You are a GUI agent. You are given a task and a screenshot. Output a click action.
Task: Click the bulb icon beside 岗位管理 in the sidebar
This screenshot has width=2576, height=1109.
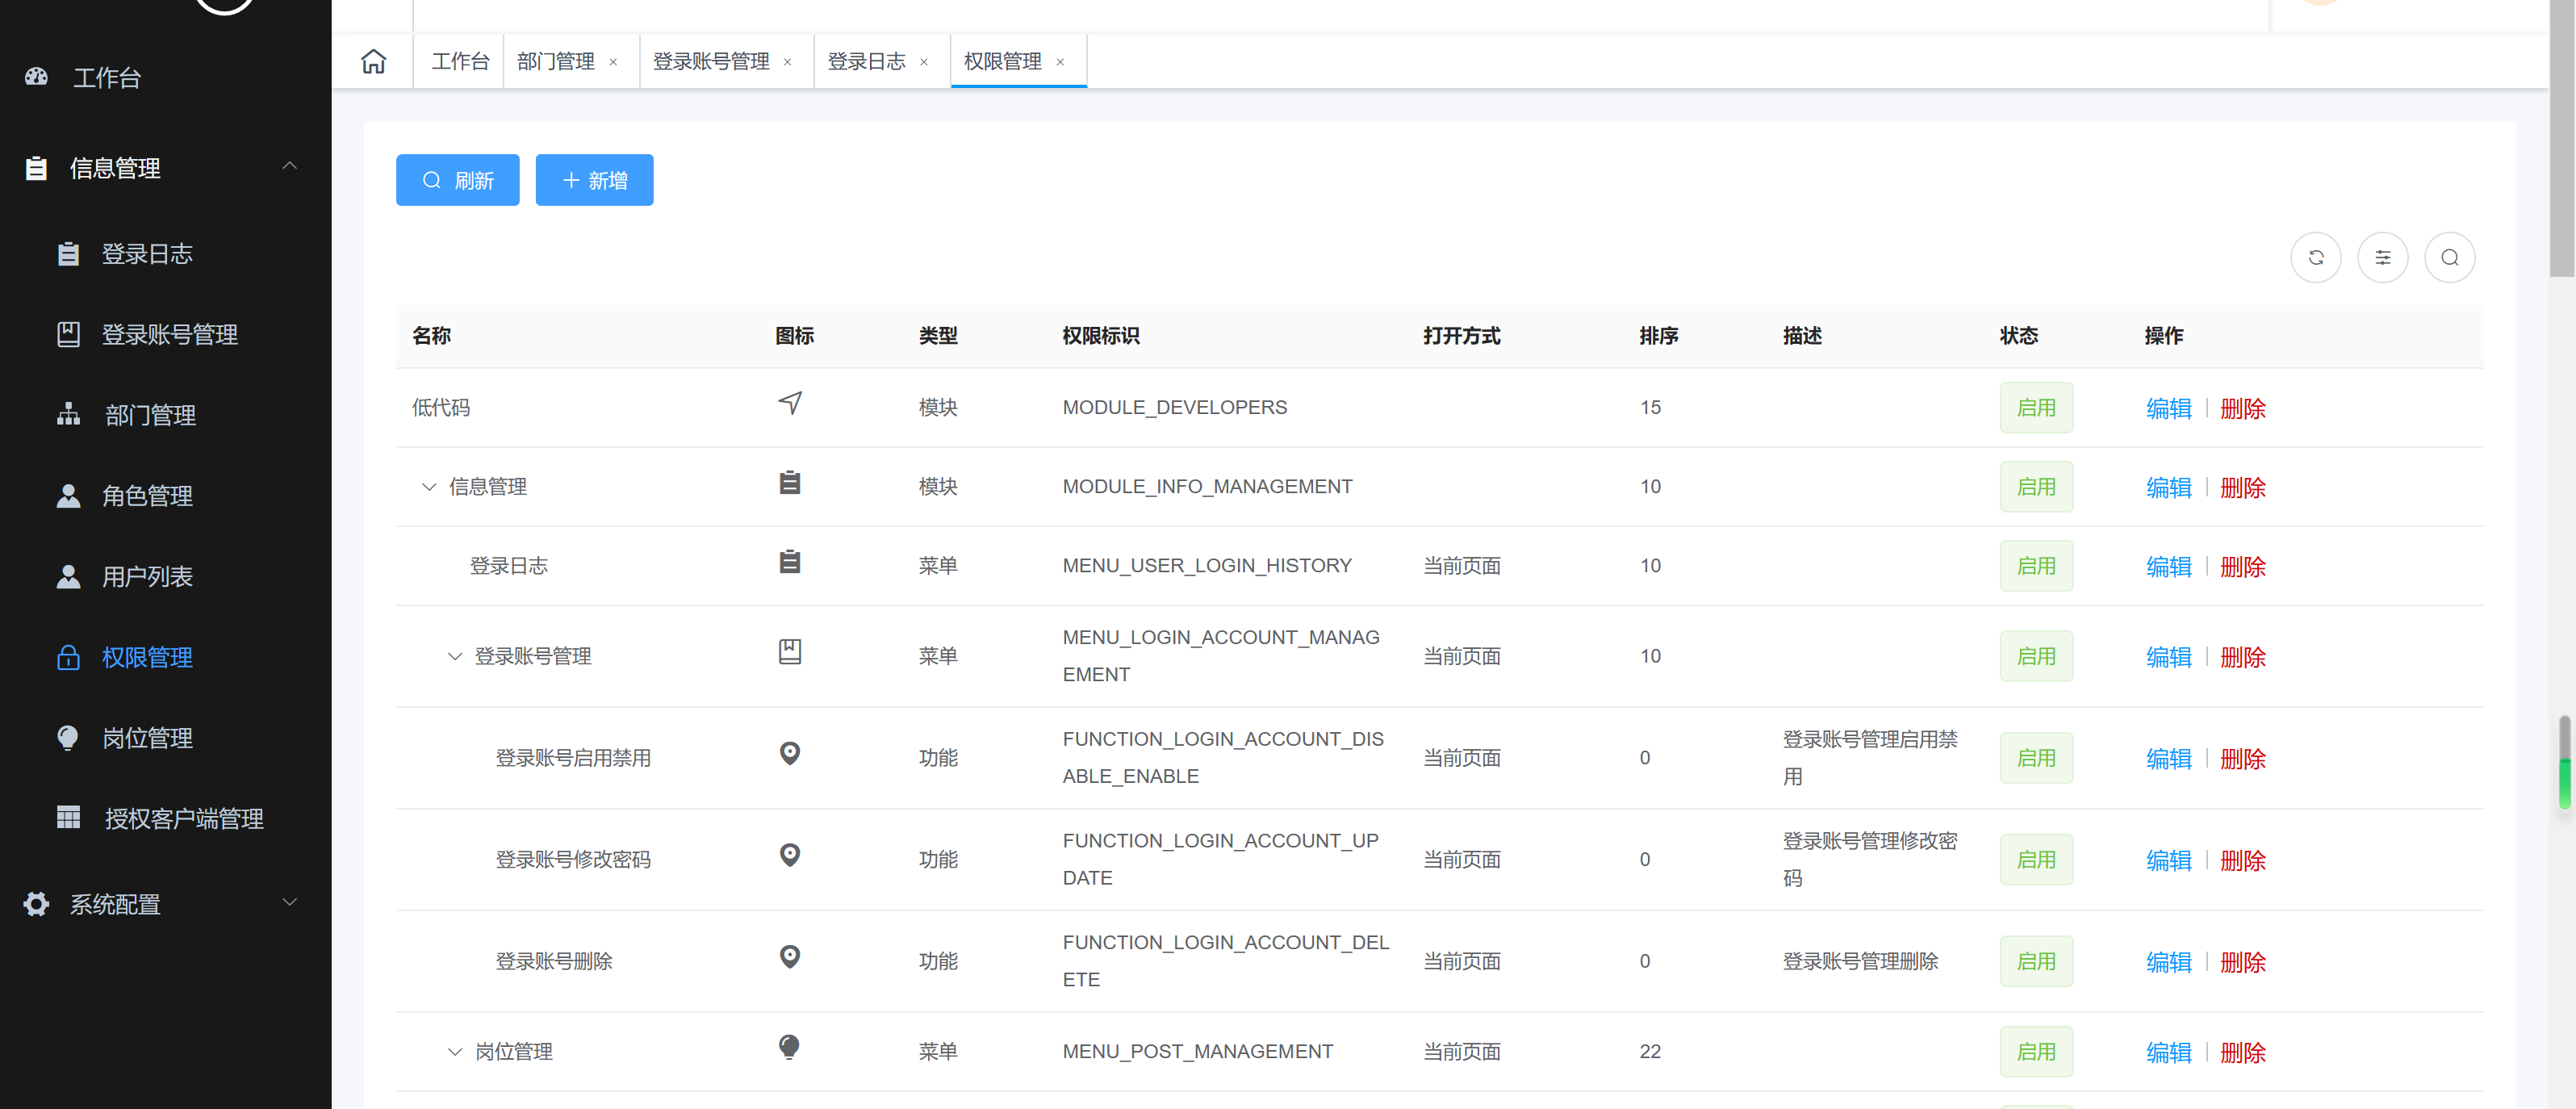68,738
